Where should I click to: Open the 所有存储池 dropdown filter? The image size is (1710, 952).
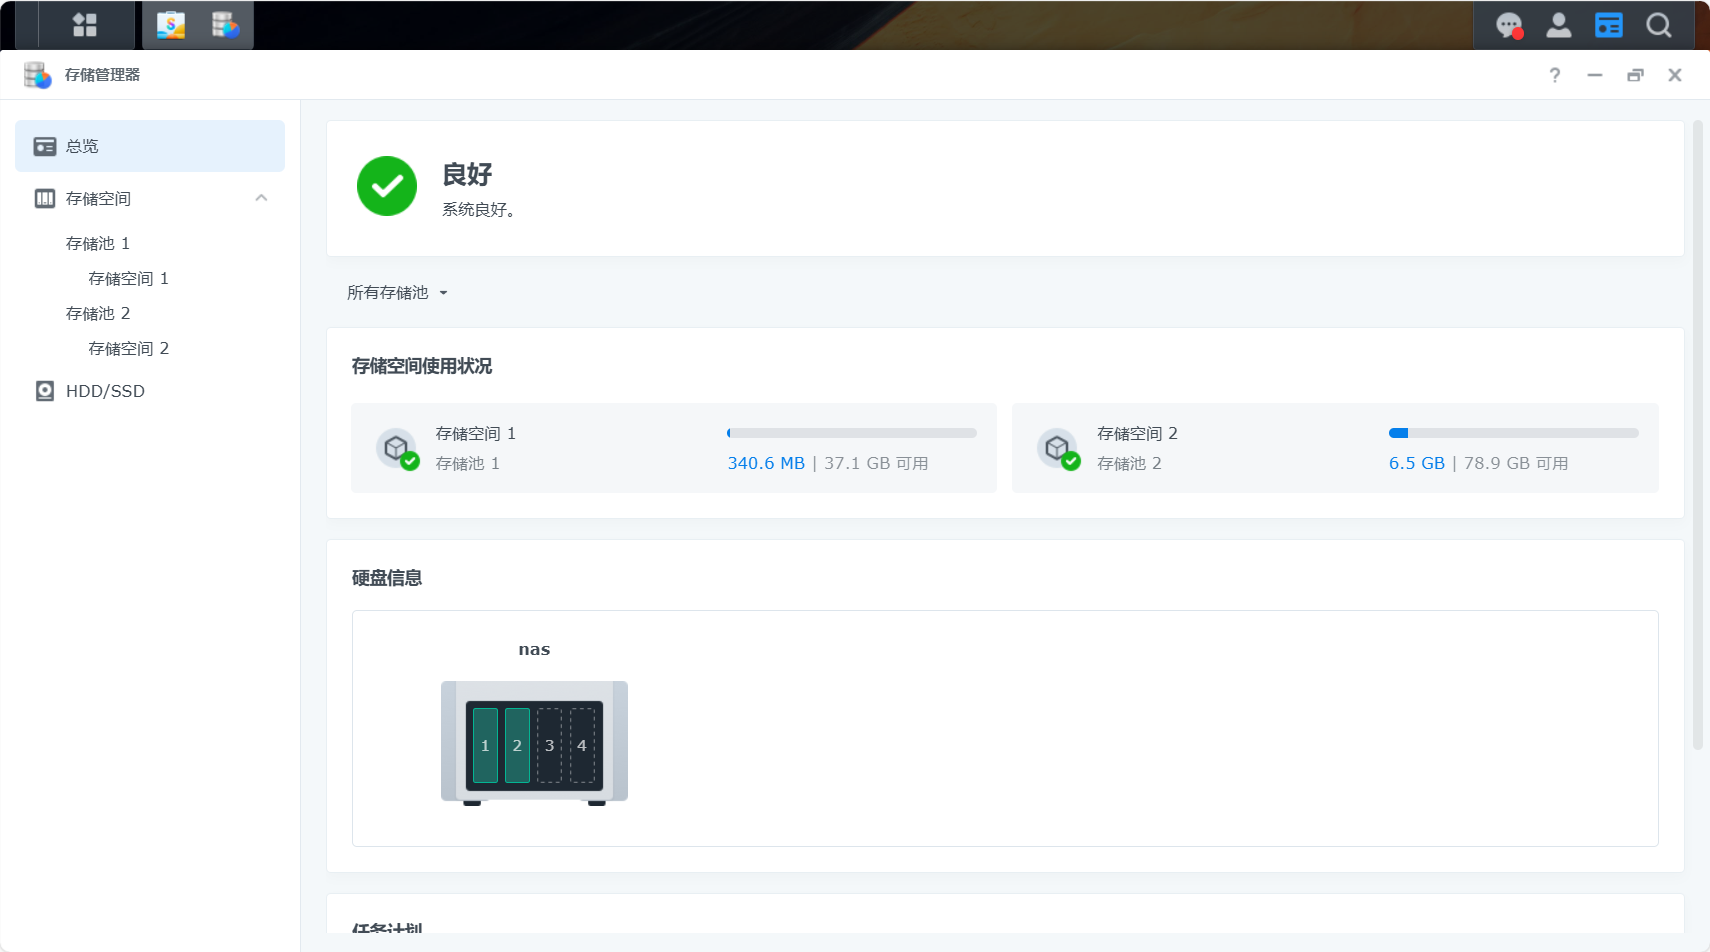[397, 293]
